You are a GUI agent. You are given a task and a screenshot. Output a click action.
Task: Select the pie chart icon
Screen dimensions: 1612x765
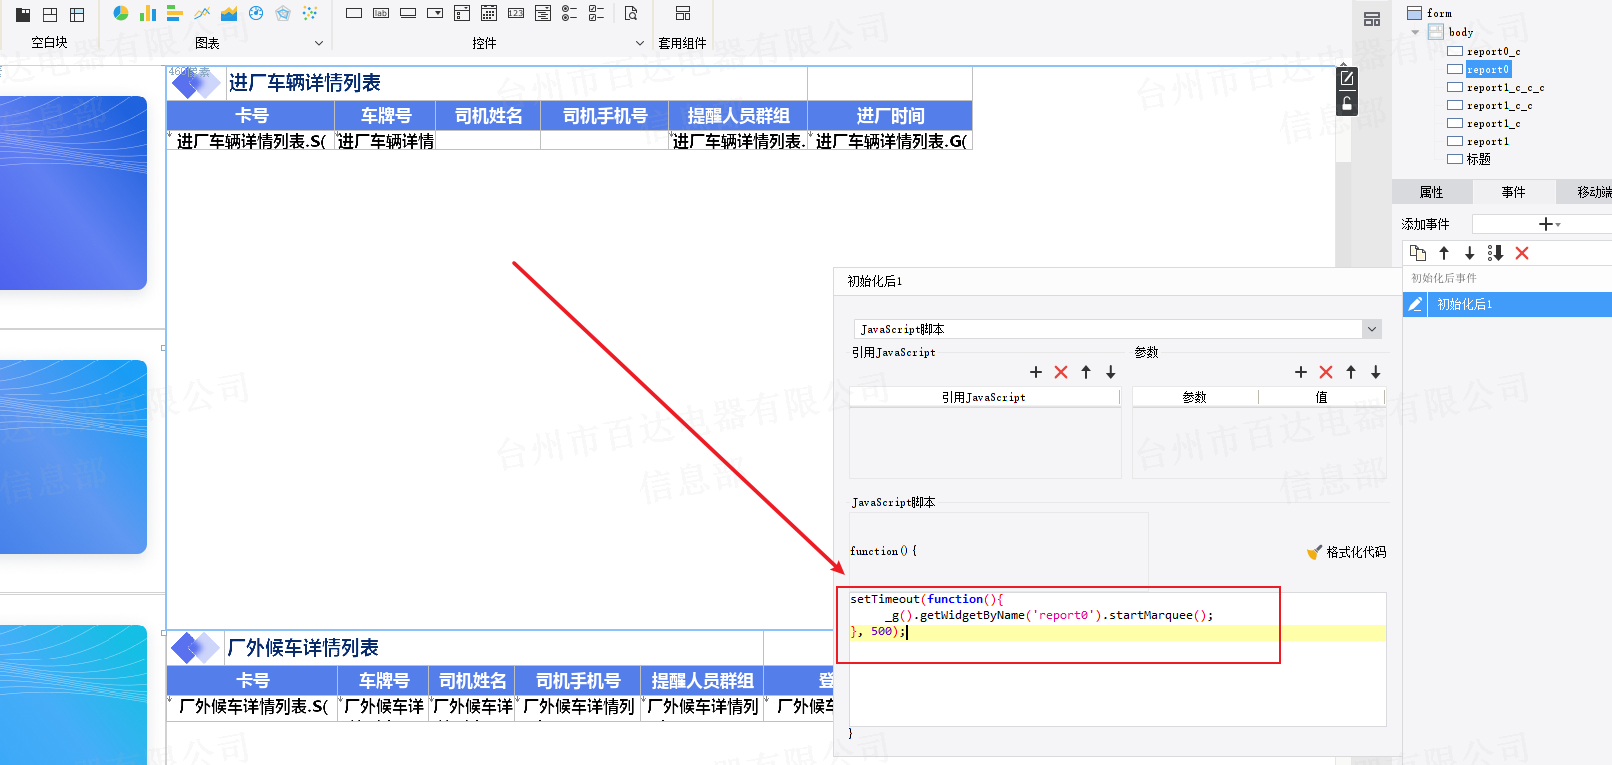click(121, 13)
